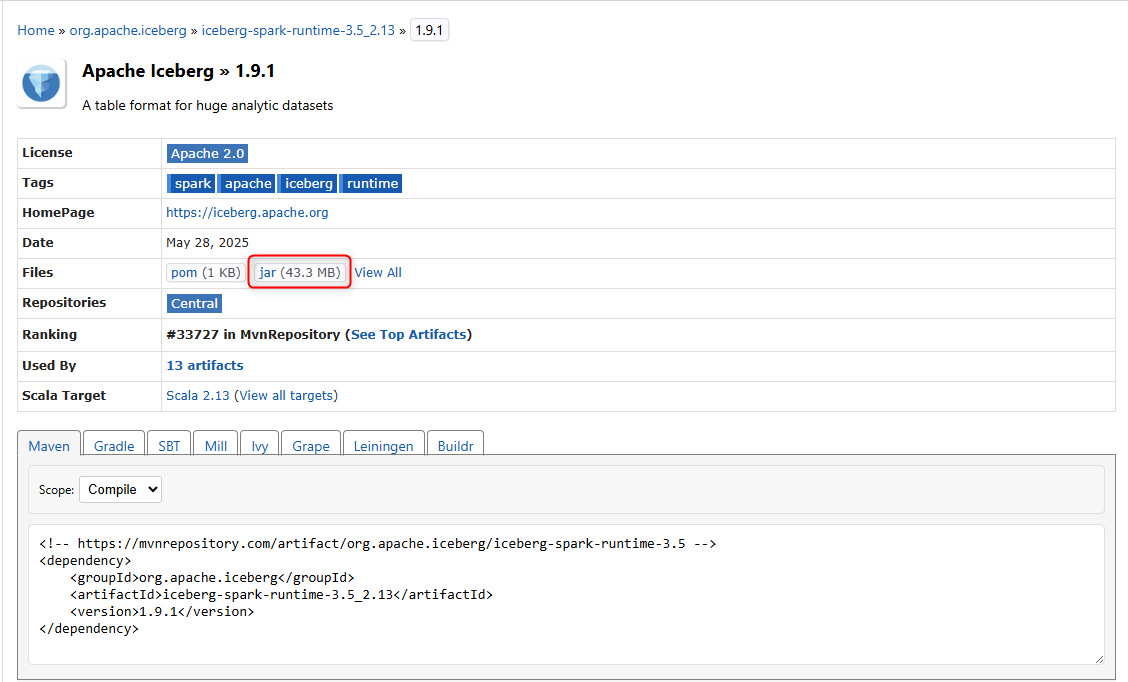Click the date text May 28, 2025

tap(207, 242)
